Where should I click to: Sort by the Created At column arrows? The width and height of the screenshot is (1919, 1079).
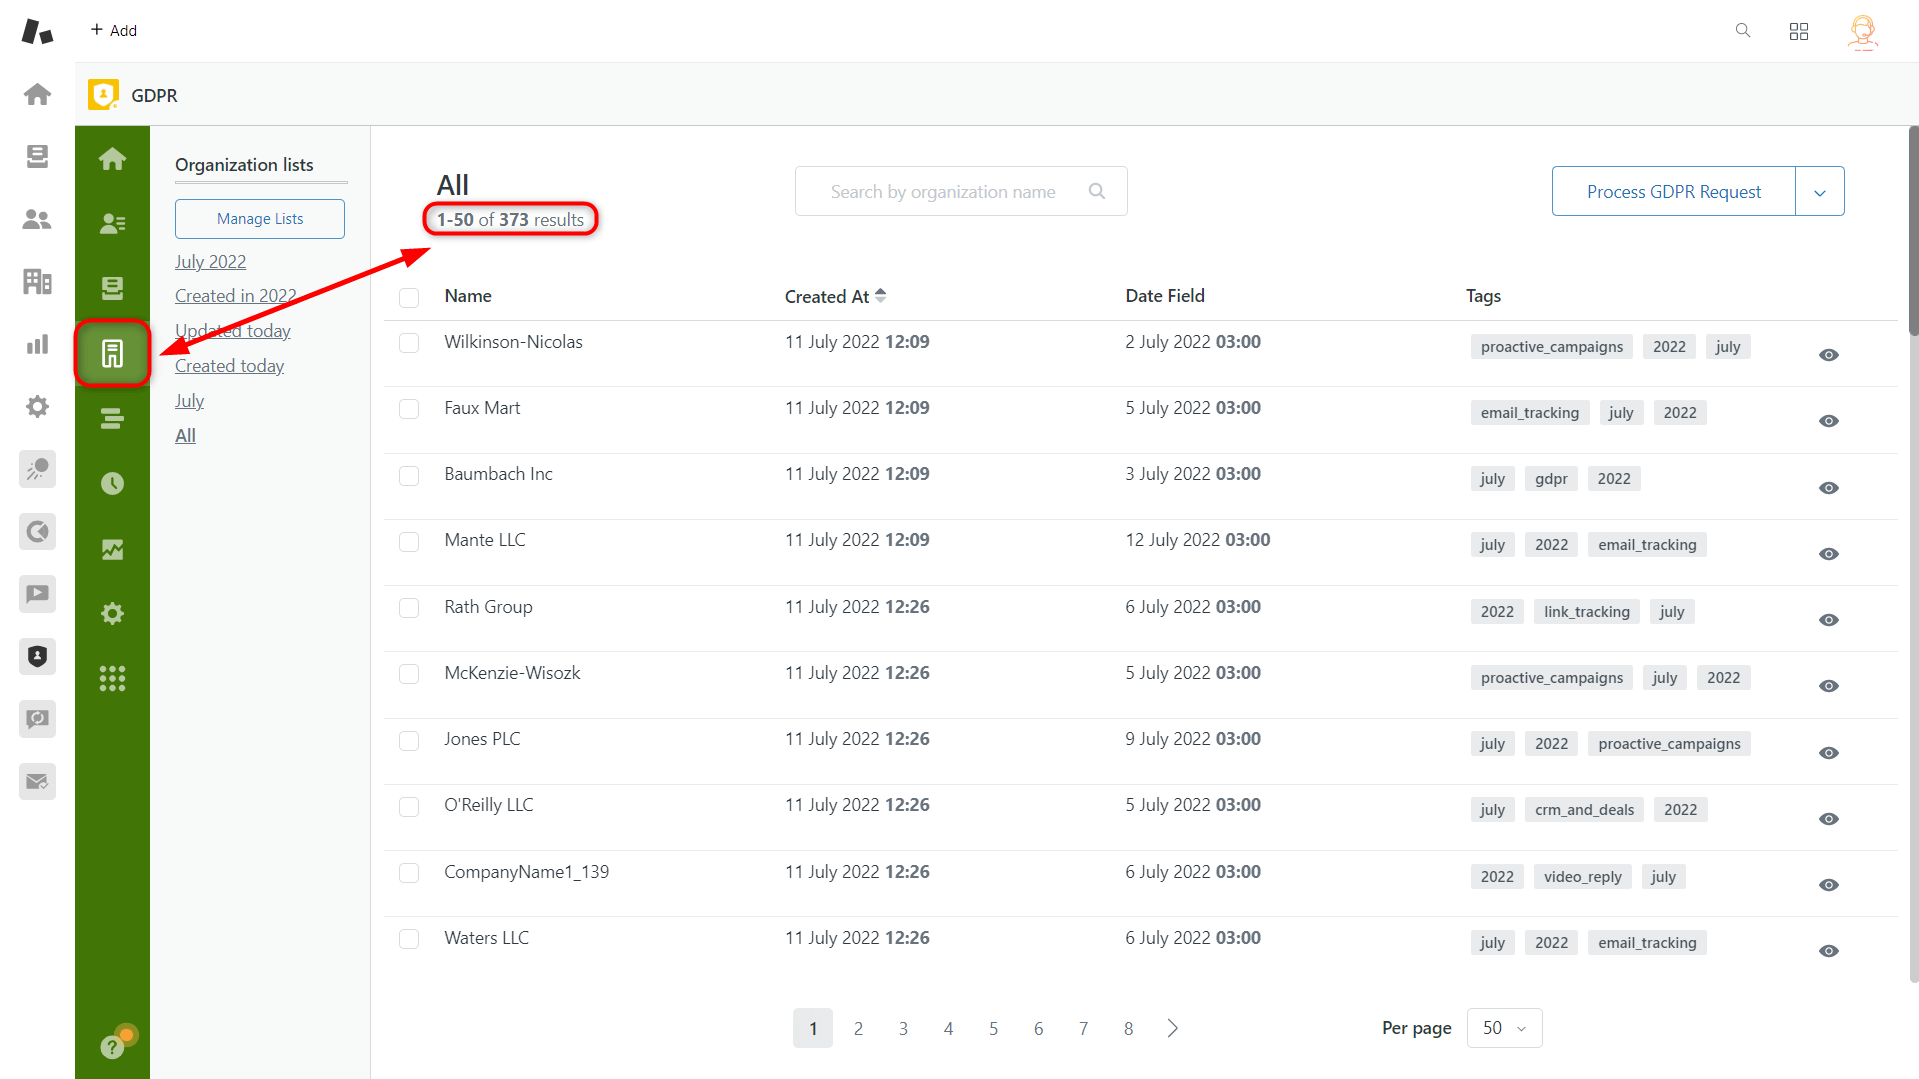(x=880, y=296)
